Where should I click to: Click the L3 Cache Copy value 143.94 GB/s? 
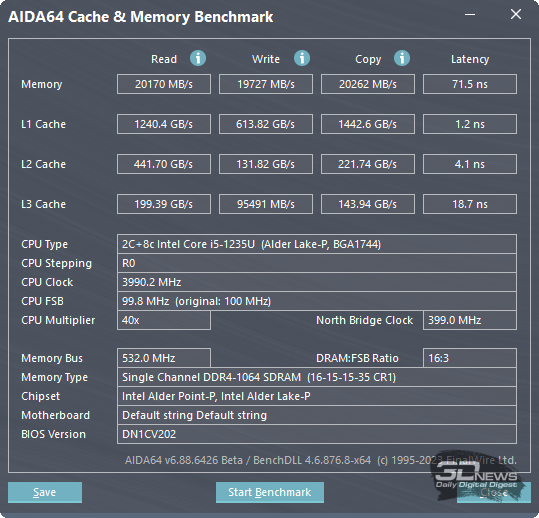[368, 204]
